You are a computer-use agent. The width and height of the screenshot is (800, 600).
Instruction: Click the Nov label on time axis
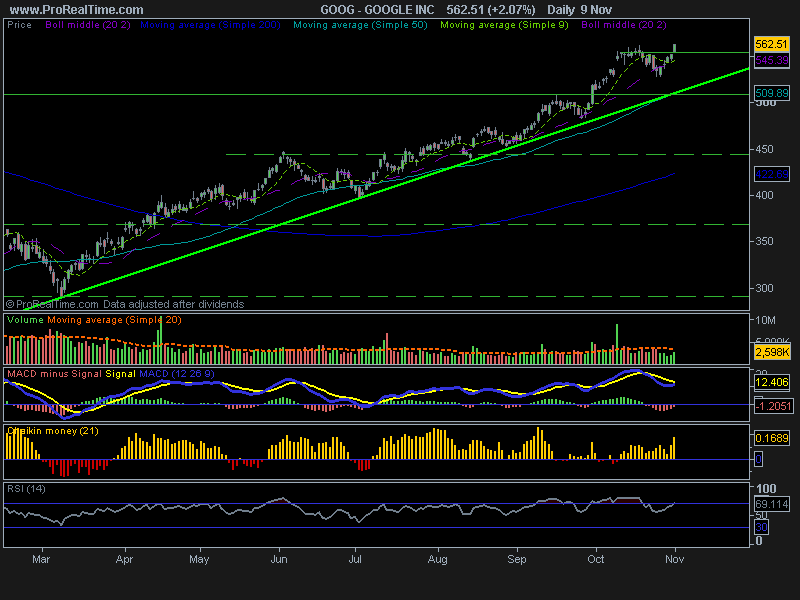(674, 559)
